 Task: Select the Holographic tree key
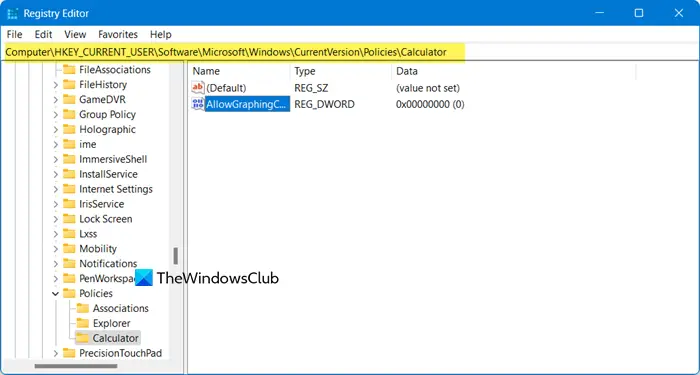click(x=108, y=129)
